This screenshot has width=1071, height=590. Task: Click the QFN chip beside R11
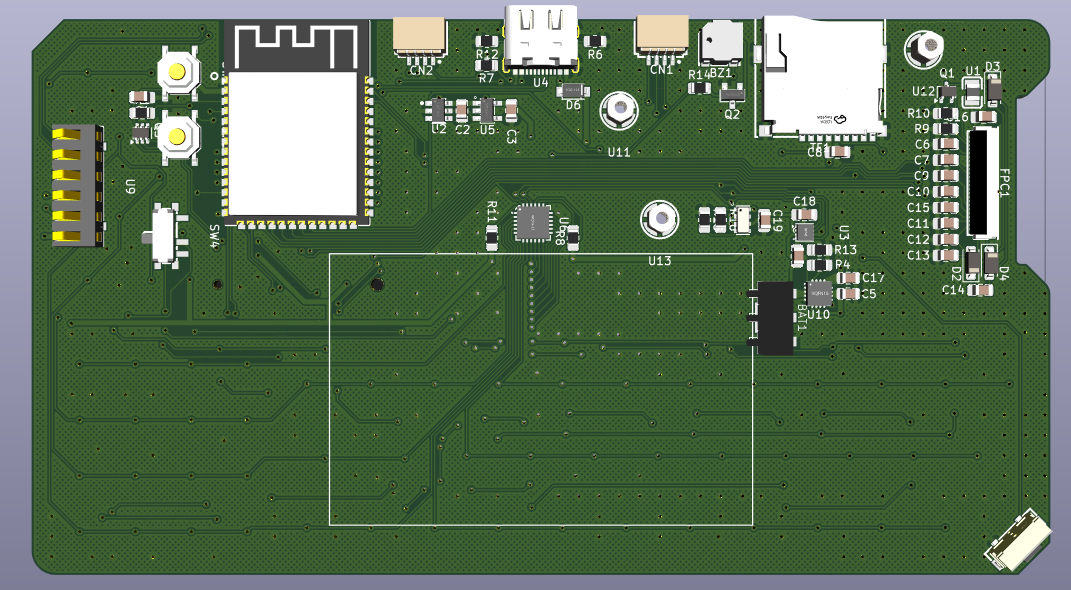(x=531, y=223)
